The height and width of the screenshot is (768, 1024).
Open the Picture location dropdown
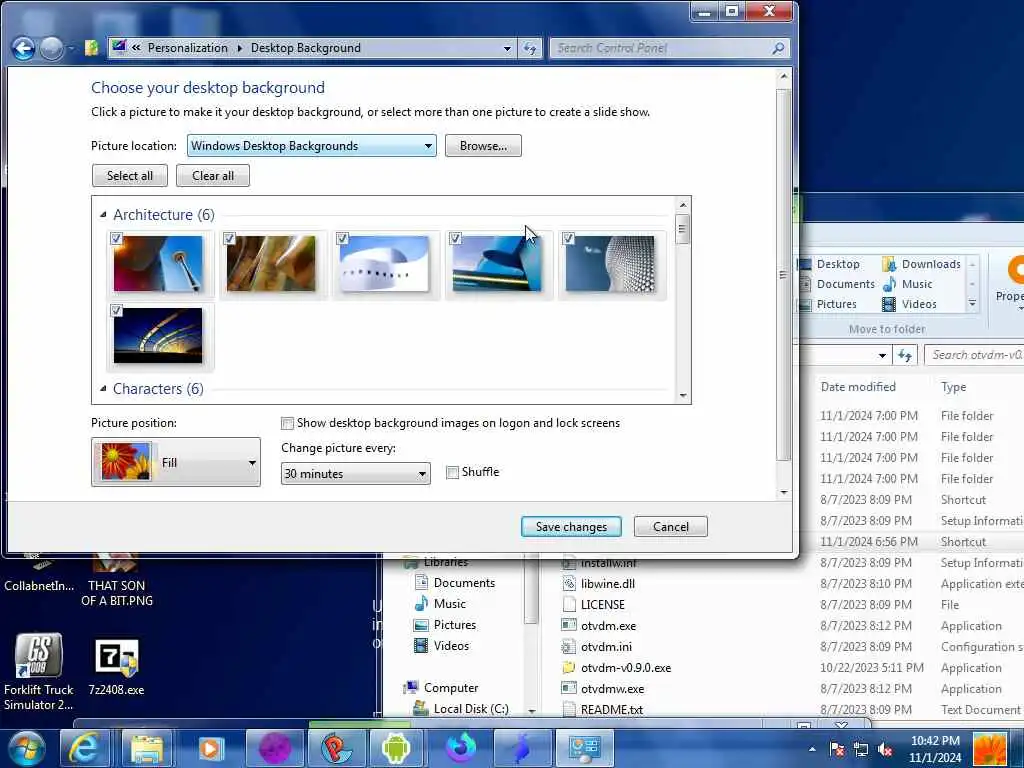312,146
